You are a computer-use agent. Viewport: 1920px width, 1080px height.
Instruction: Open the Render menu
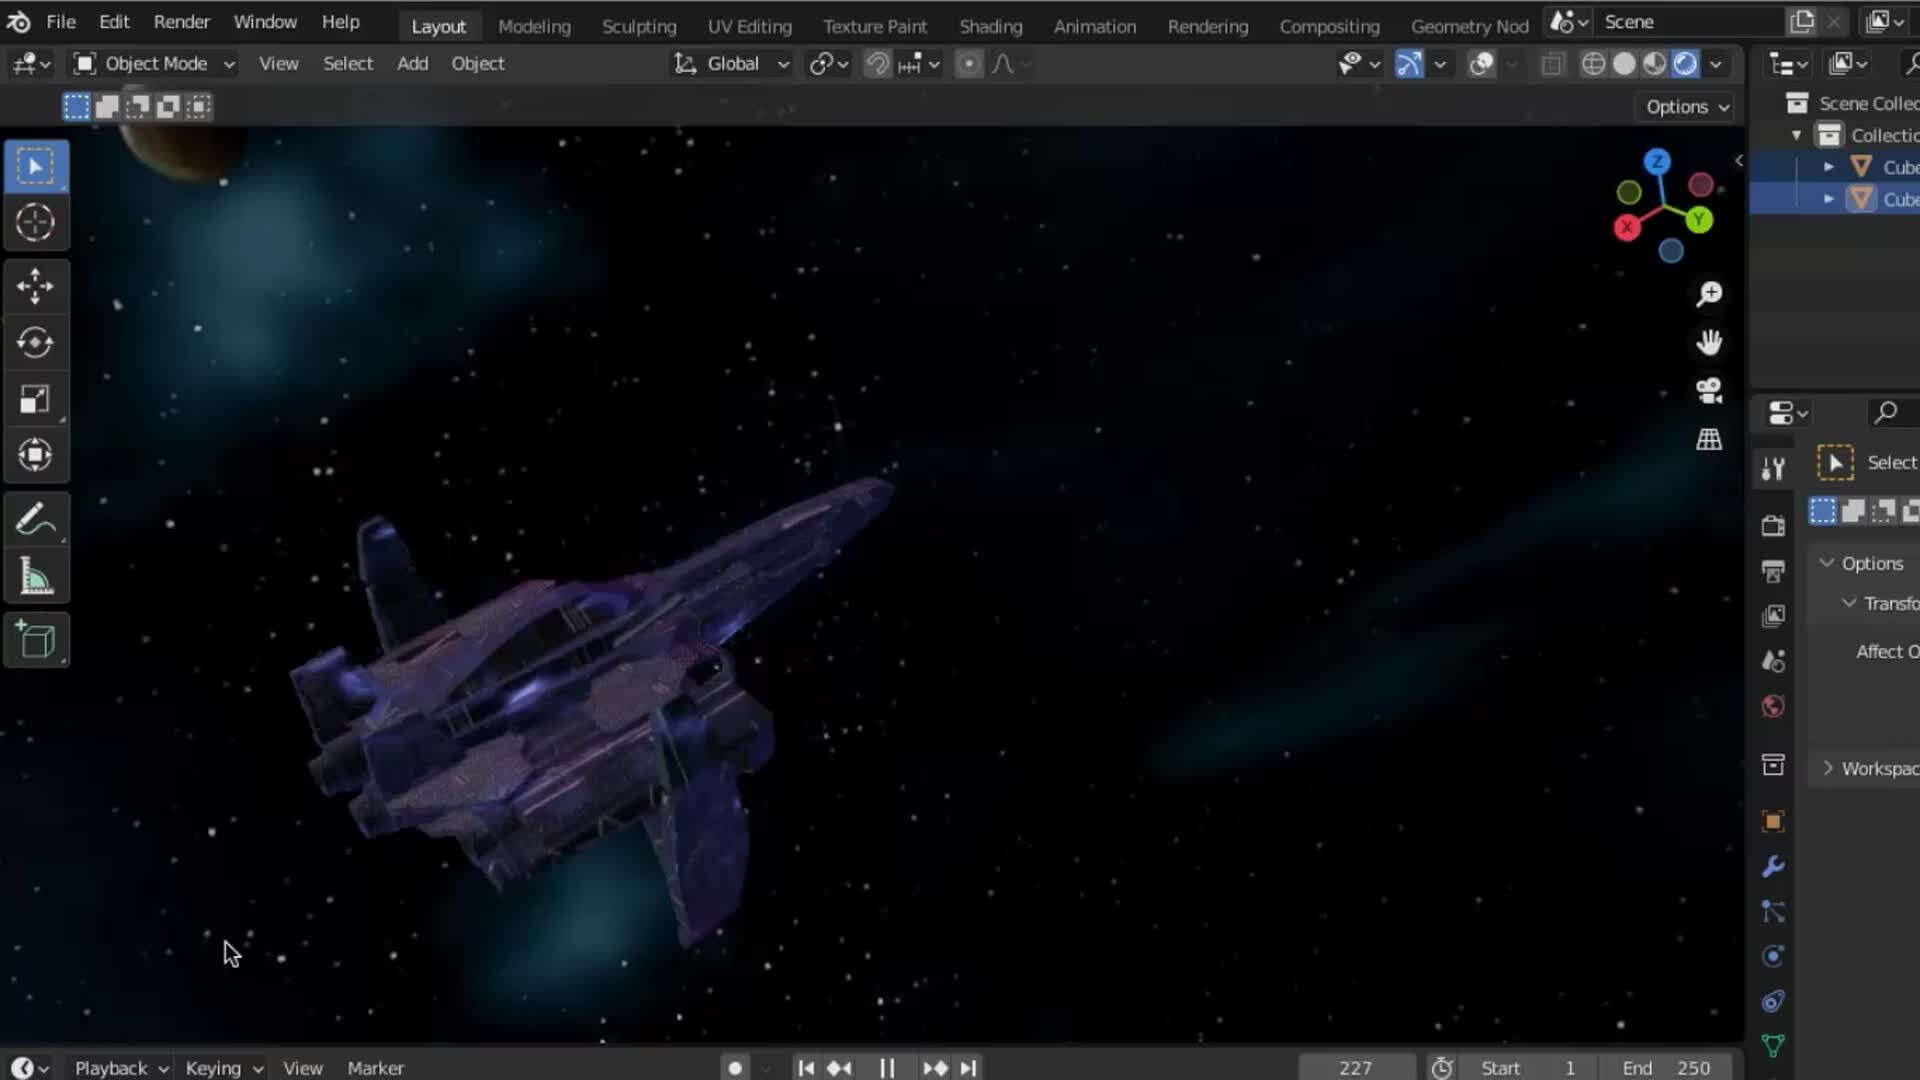point(181,22)
